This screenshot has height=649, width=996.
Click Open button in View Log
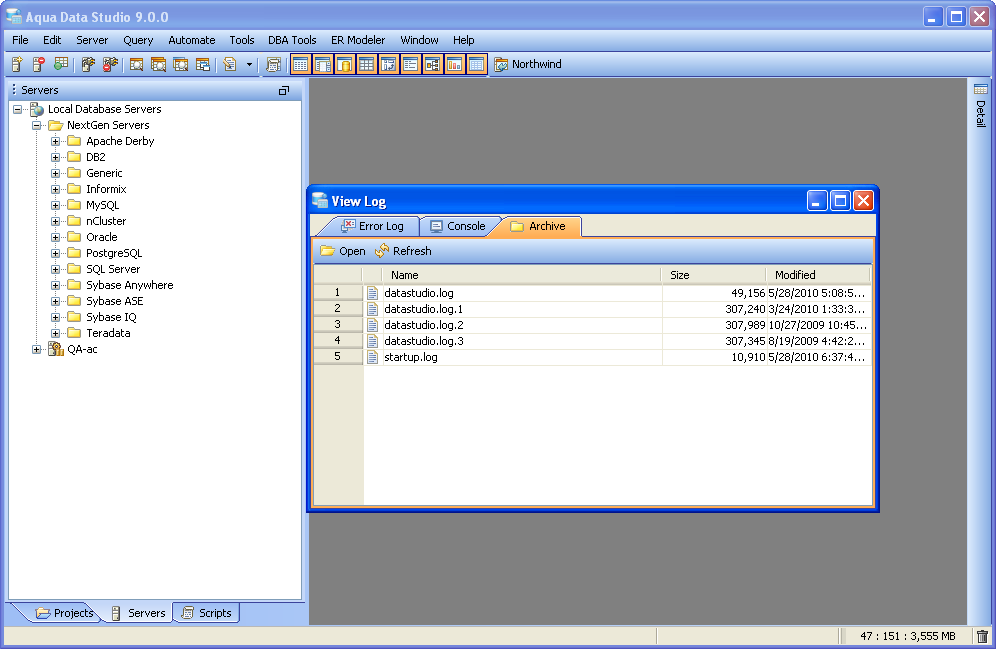click(x=343, y=251)
